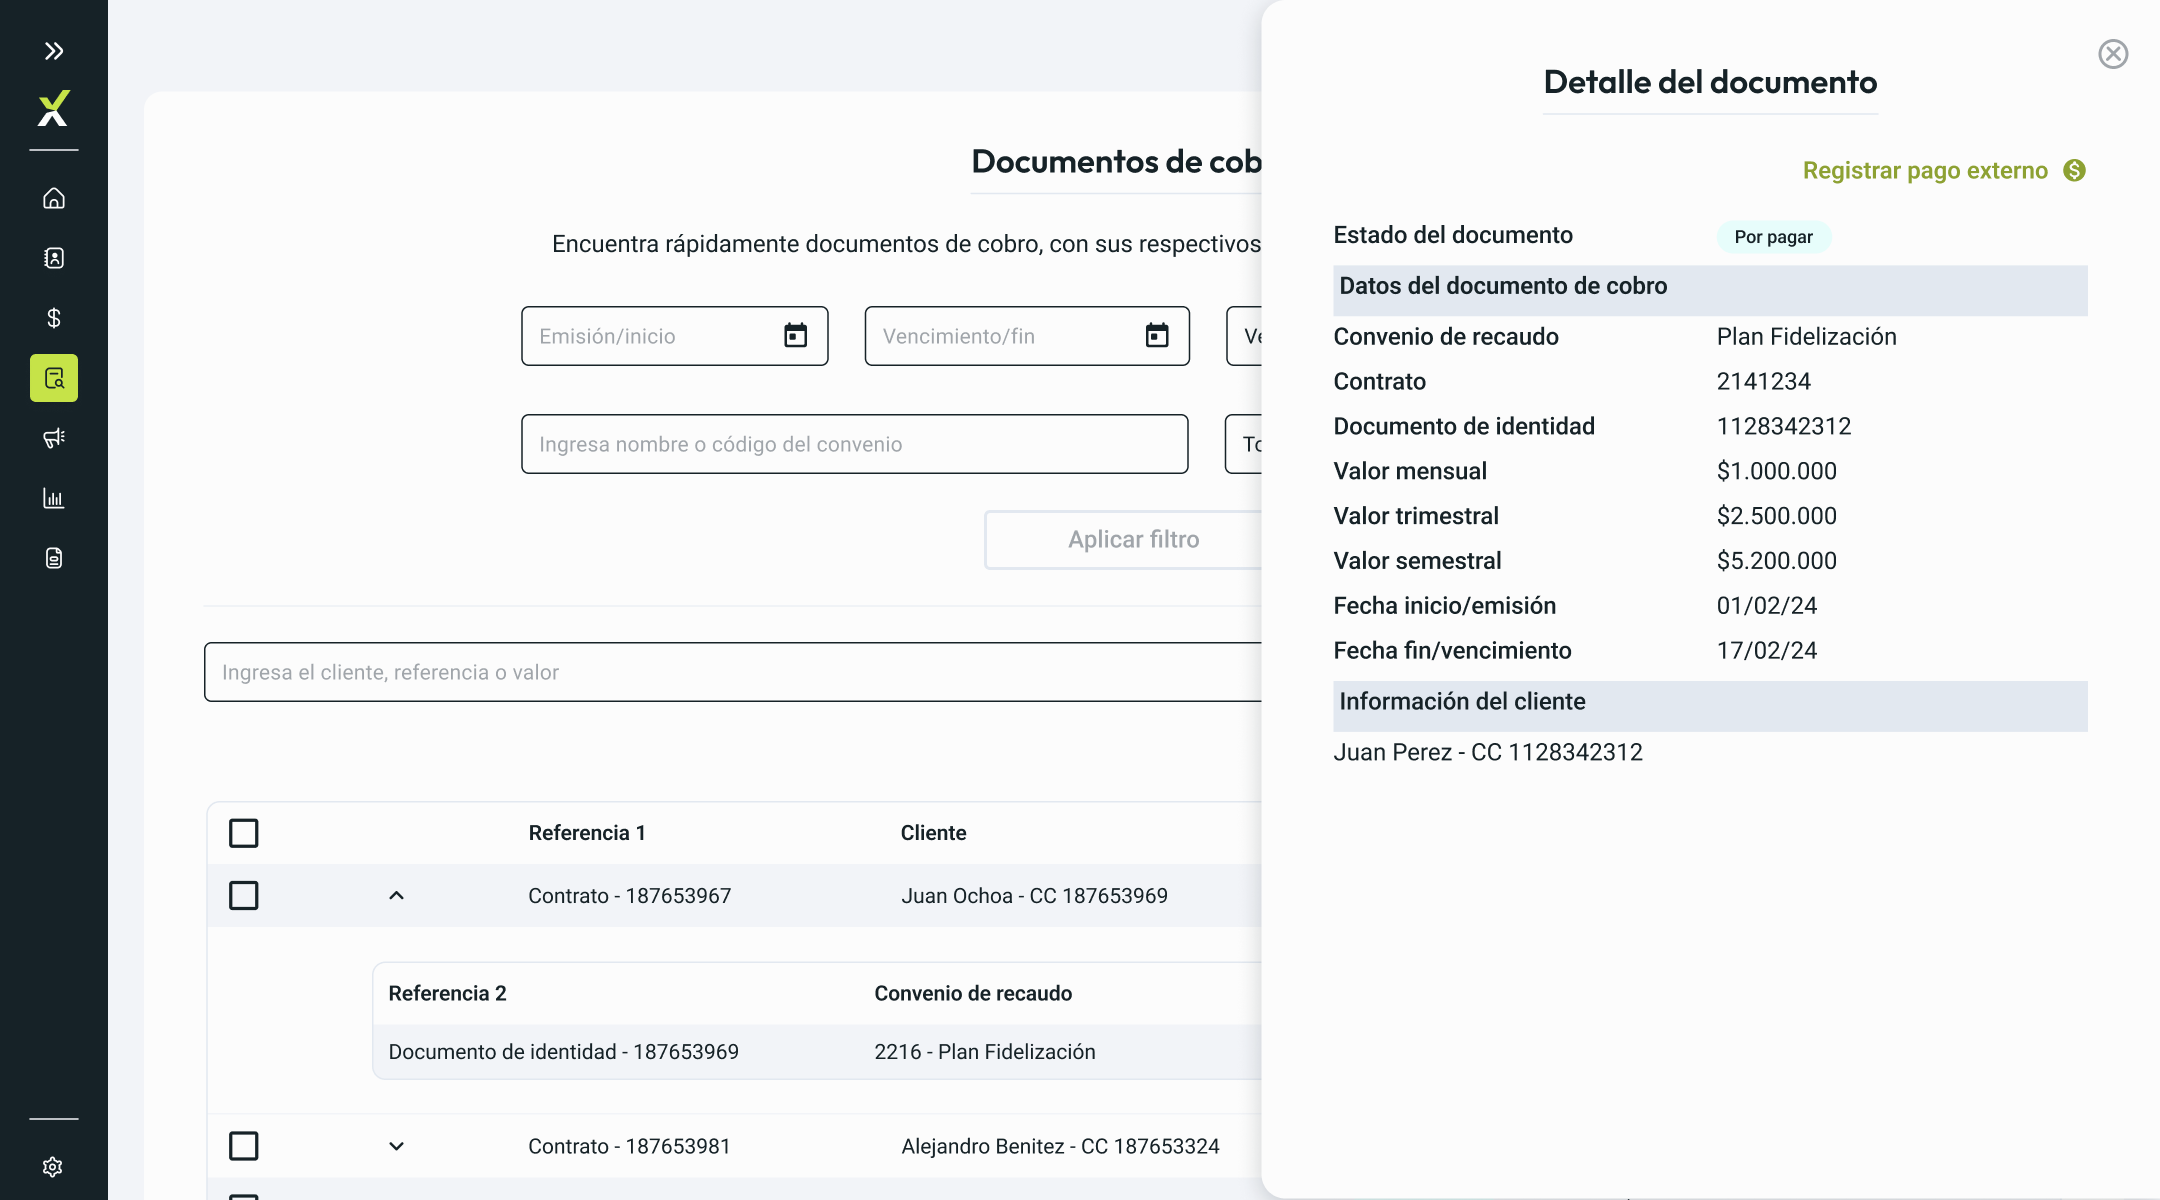Click Contrato - 187653967 reference text
Screen dimensions: 2160x1200
click(x=629, y=896)
